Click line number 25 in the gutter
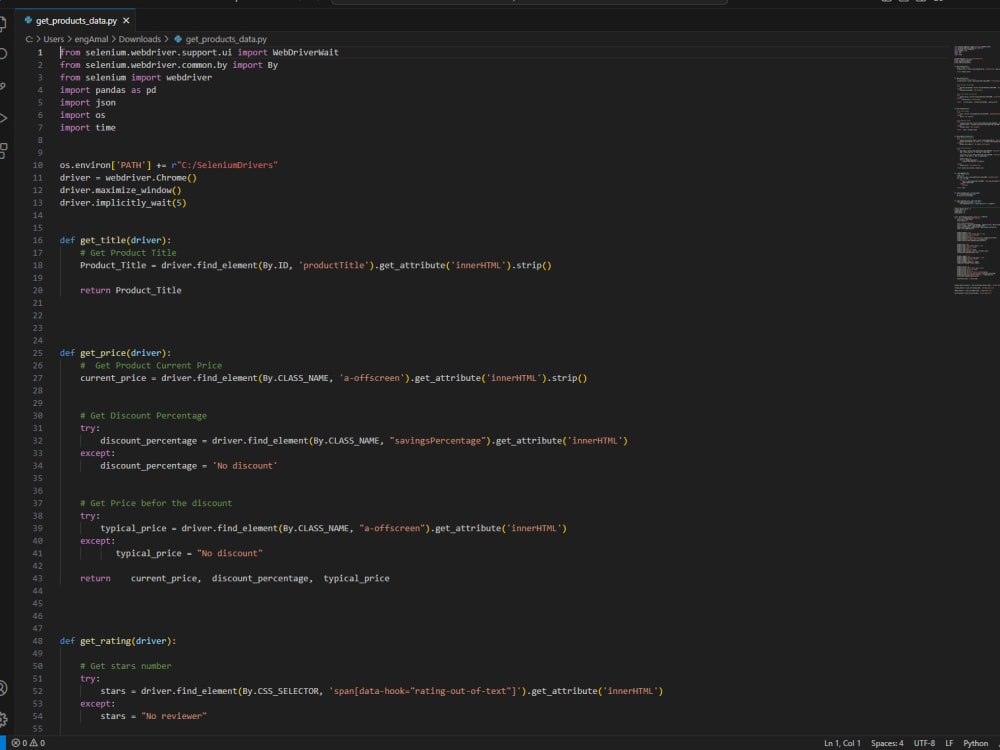This screenshot has height=750, width=1000. [38, 353]
